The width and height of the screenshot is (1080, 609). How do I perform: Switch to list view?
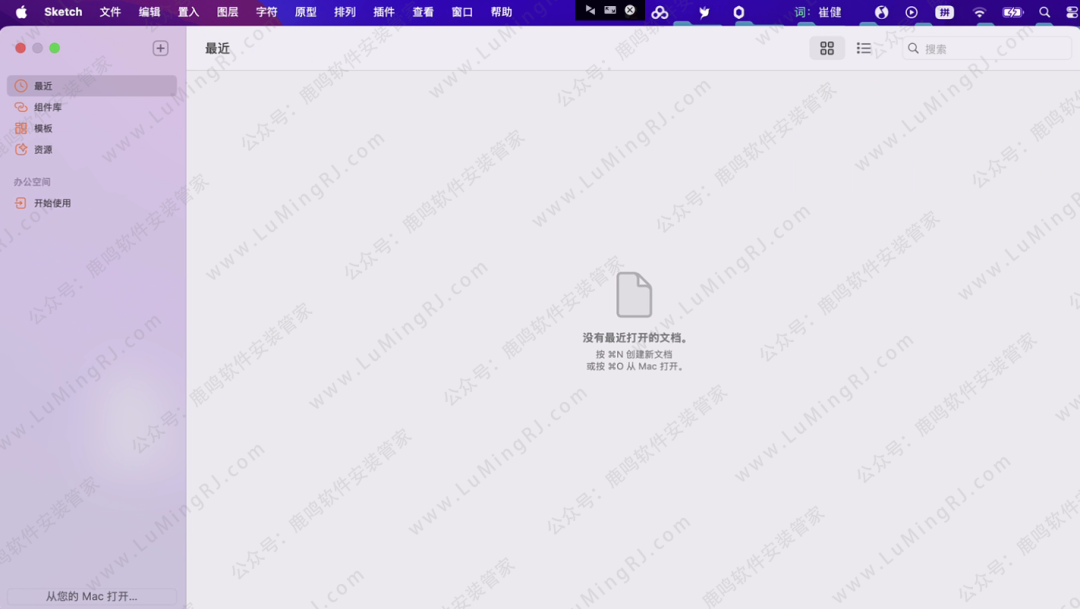click(x=864, y=48)
